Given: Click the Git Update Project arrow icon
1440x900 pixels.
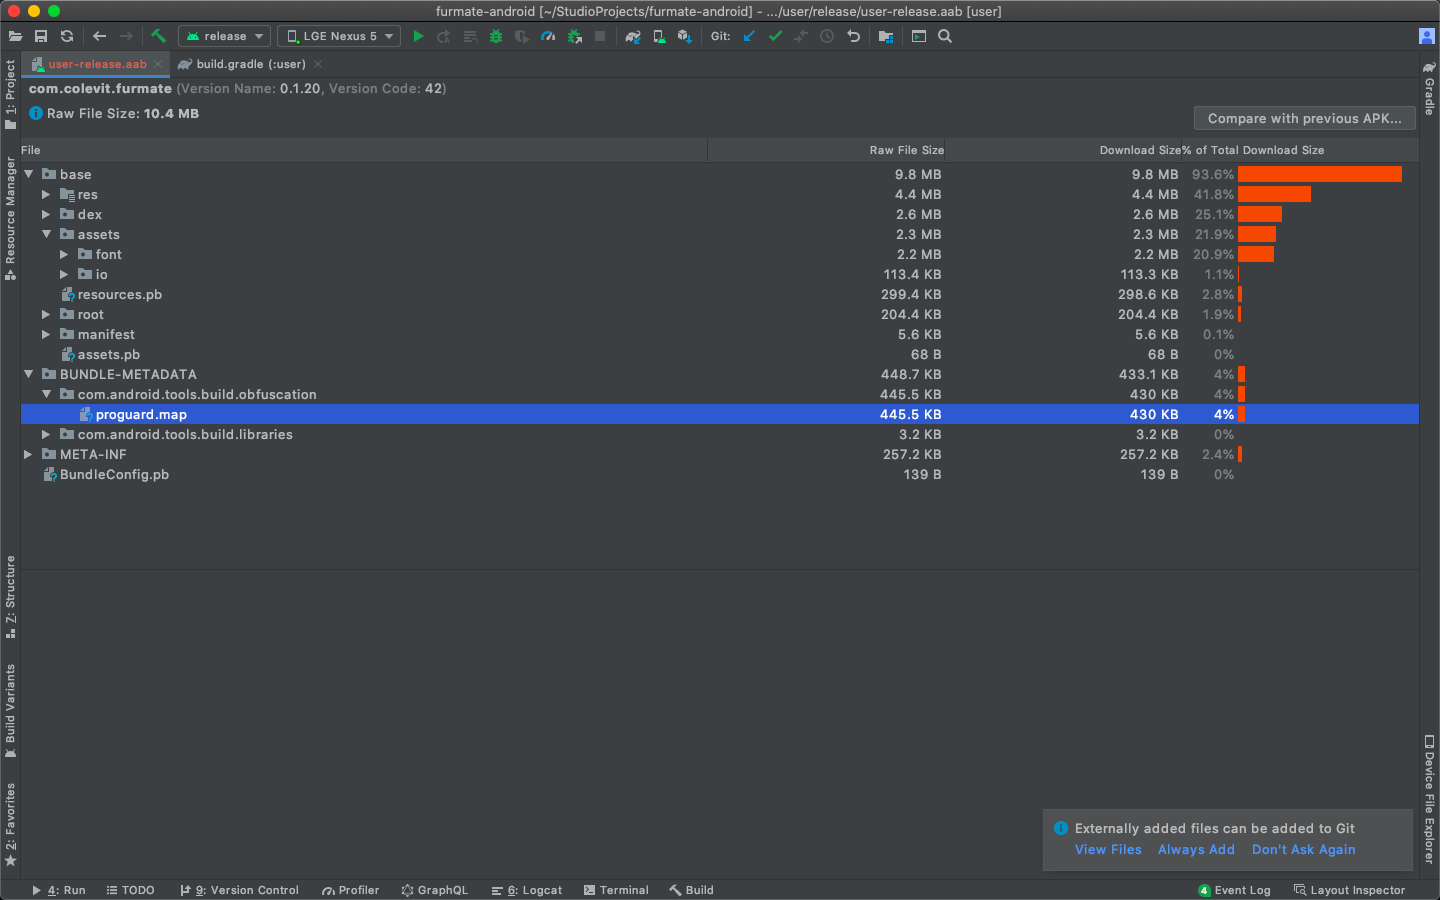Looking at the screenshot, I should [749, 36].
